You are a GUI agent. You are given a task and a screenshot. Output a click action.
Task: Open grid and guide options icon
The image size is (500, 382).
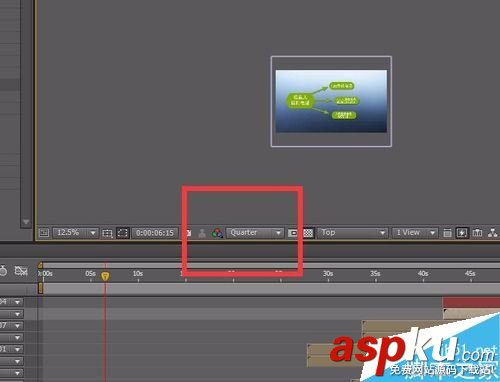point(107,233)
